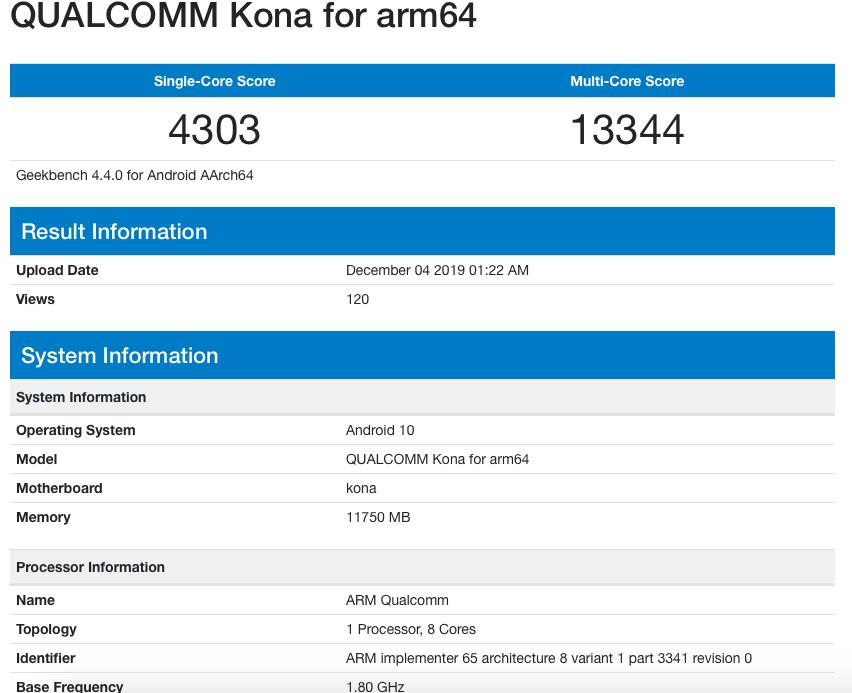852x693 pixels.
Task: Click the Upload Date label
Action: [57, 270]
